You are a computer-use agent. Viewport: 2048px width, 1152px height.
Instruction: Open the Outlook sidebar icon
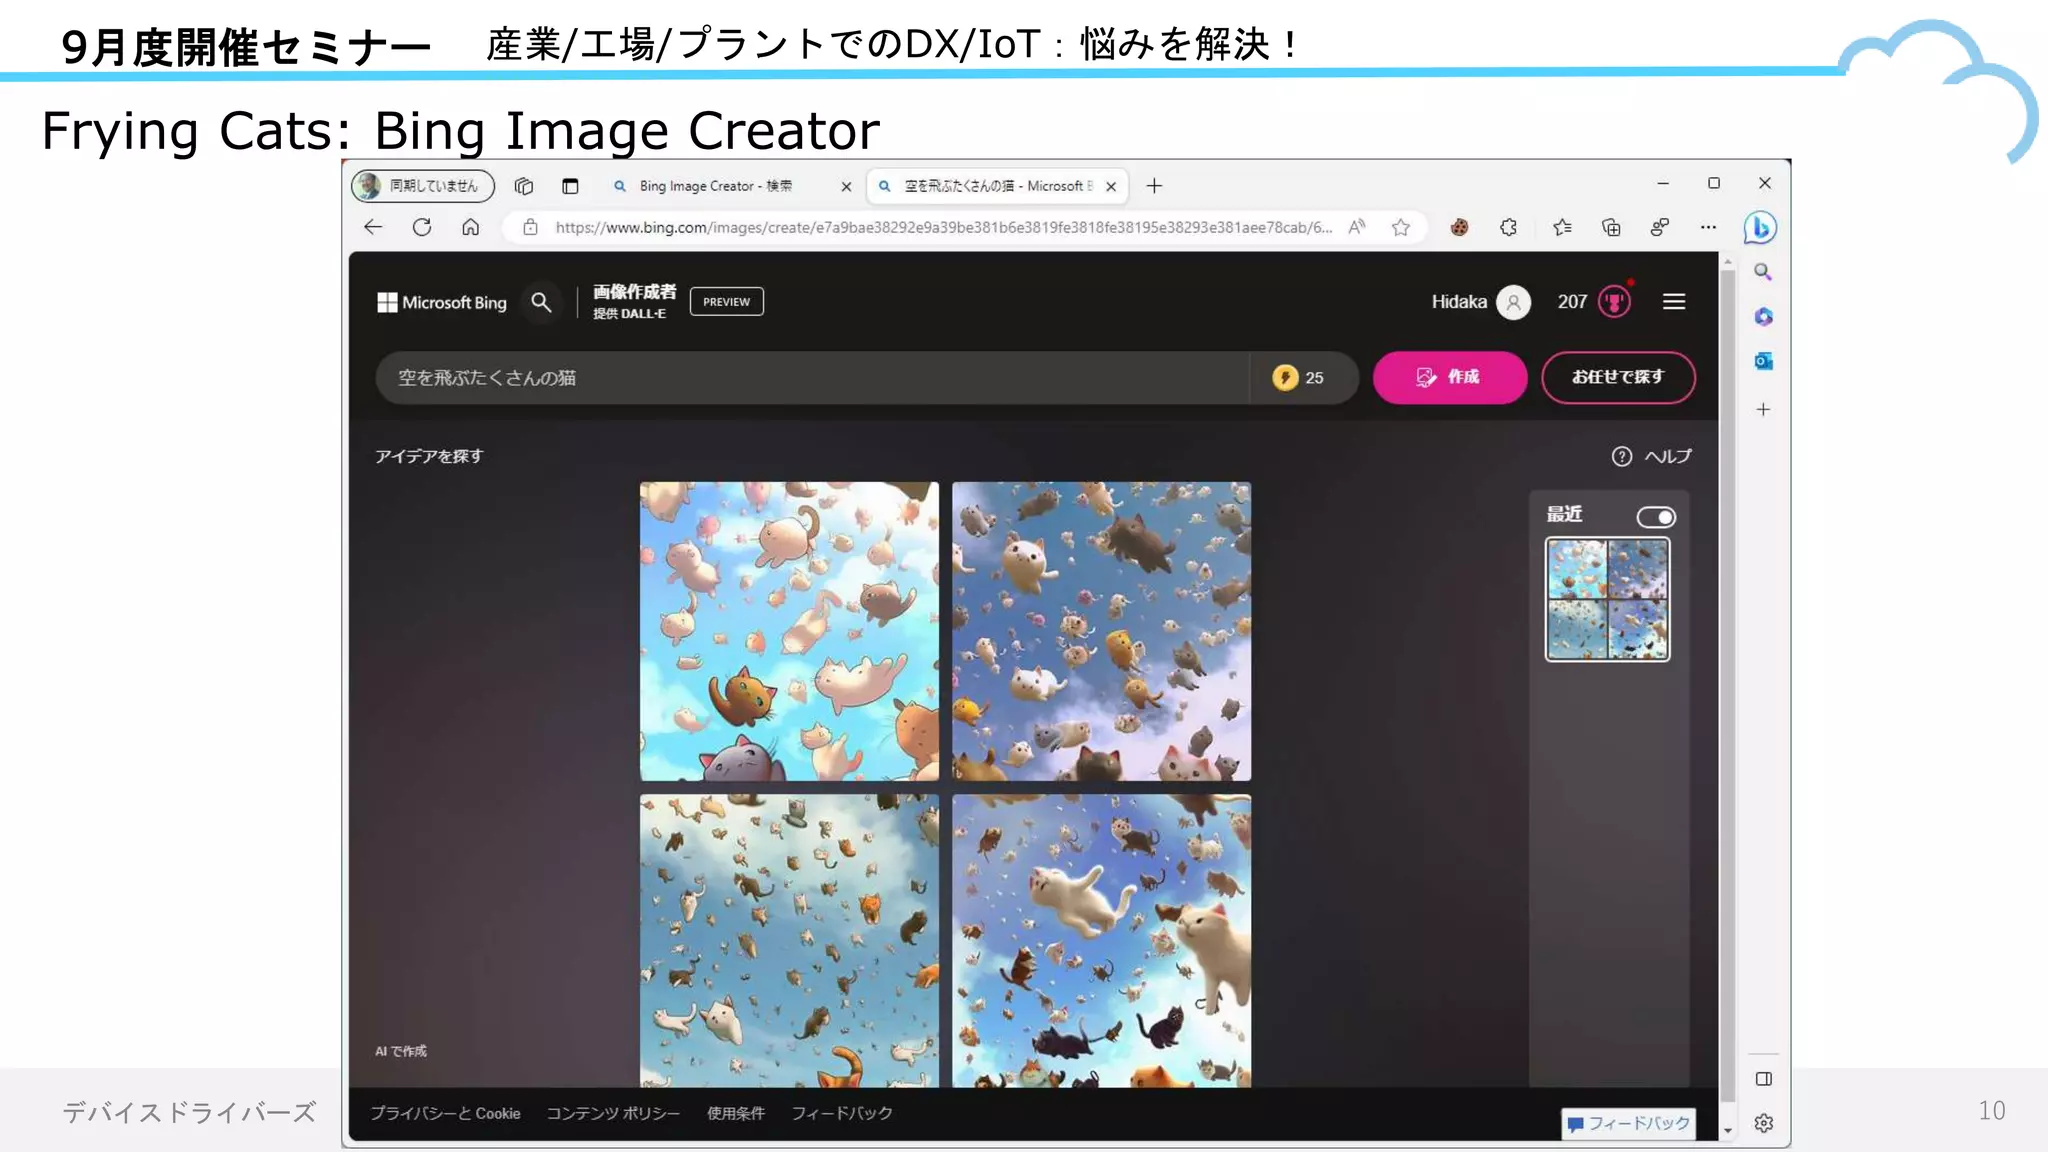tap(1763, 361)
